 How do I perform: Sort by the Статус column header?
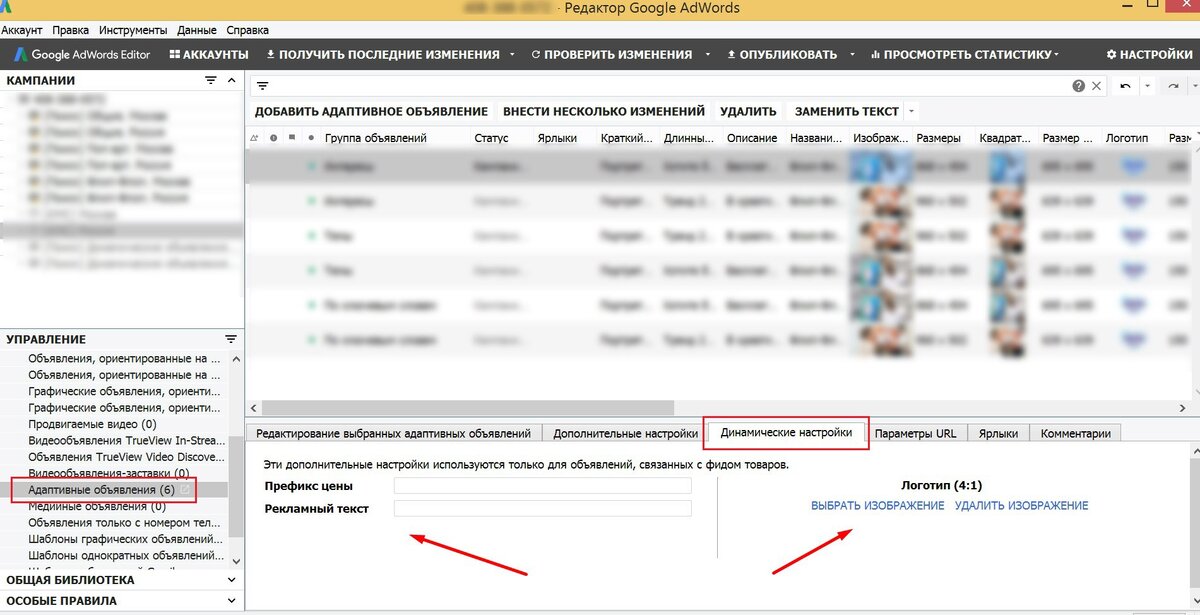491,138
